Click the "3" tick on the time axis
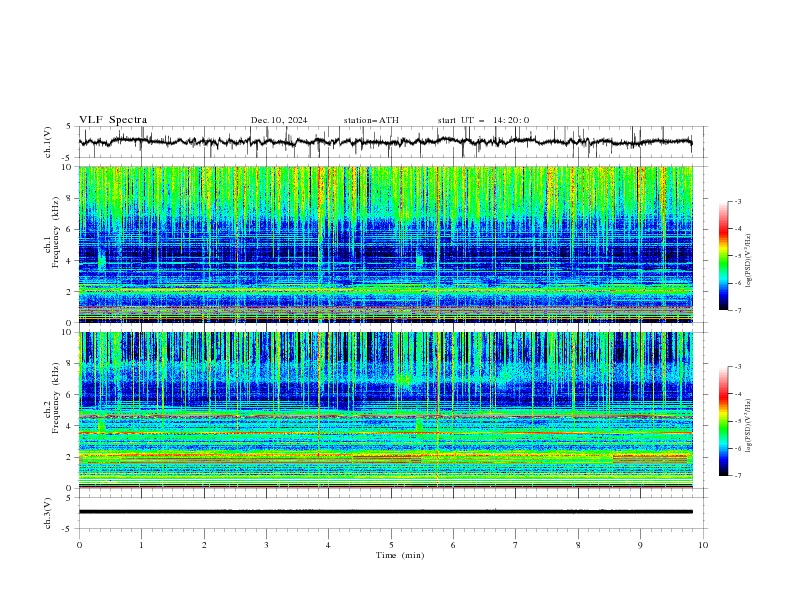The height and width of the screenshot is (612, 792). click(267, 545)
